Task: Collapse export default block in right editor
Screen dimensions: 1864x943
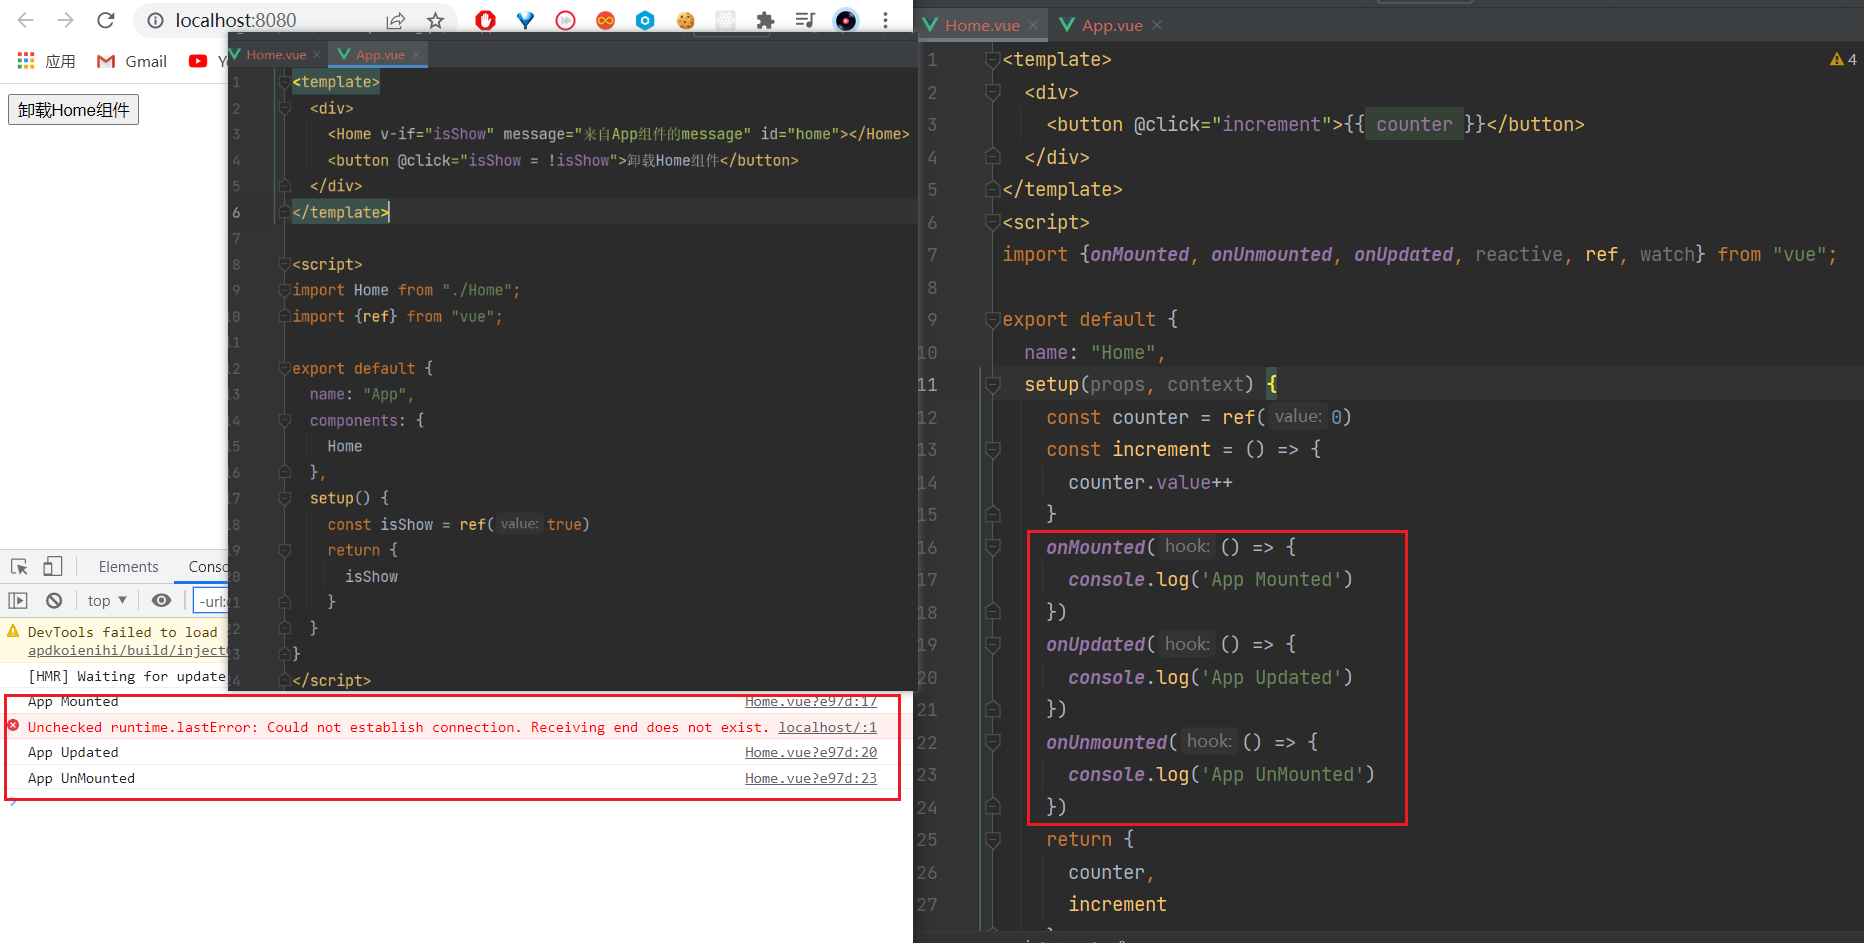Action: (993, 320)
